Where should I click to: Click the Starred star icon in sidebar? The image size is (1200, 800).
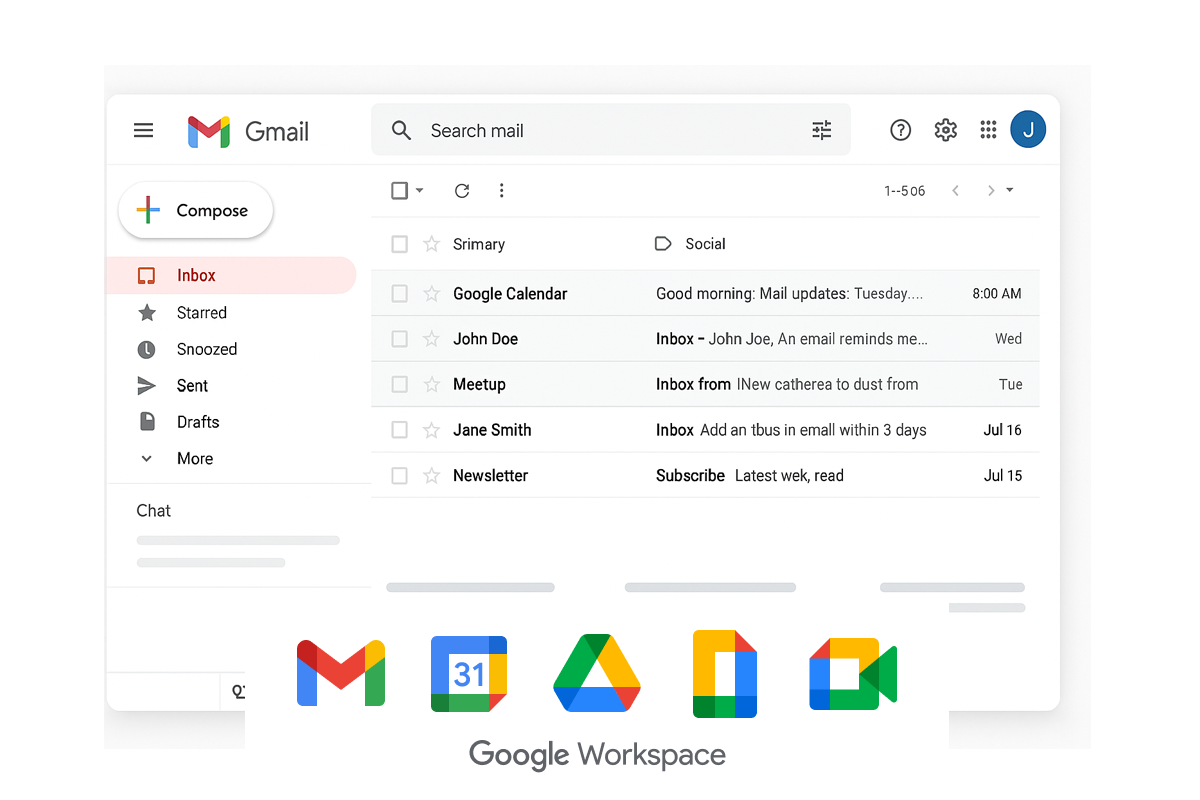(x=147, y=313)
